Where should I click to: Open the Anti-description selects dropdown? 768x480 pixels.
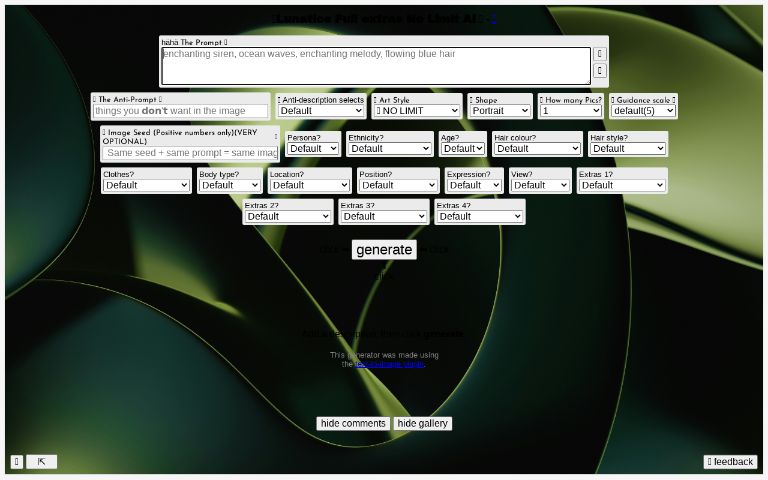321,111
